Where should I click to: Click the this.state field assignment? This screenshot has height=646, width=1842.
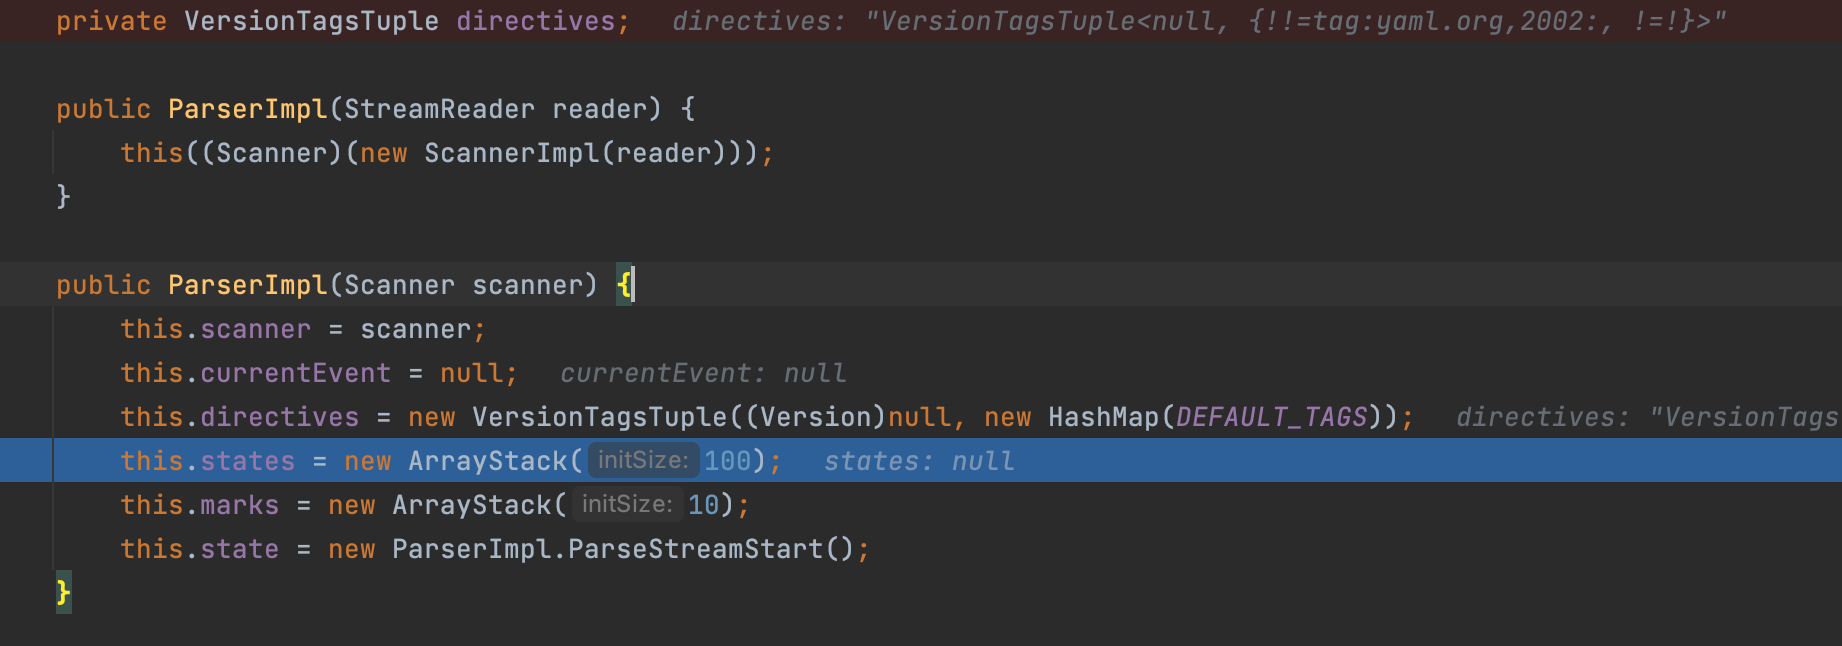199,549
